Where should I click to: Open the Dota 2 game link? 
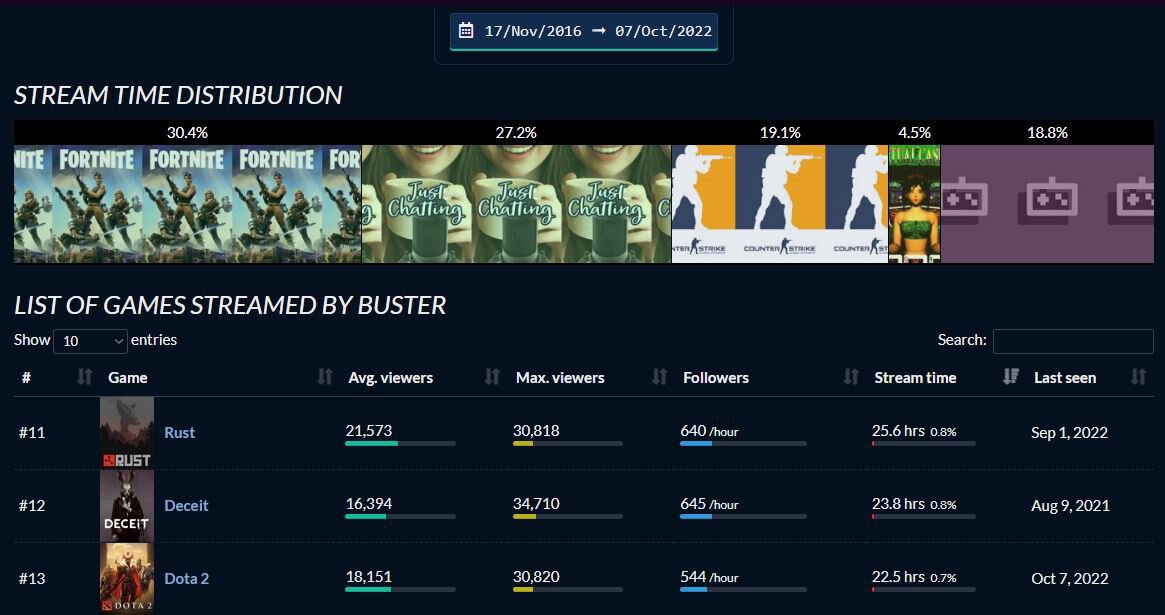tap(186, 578)
